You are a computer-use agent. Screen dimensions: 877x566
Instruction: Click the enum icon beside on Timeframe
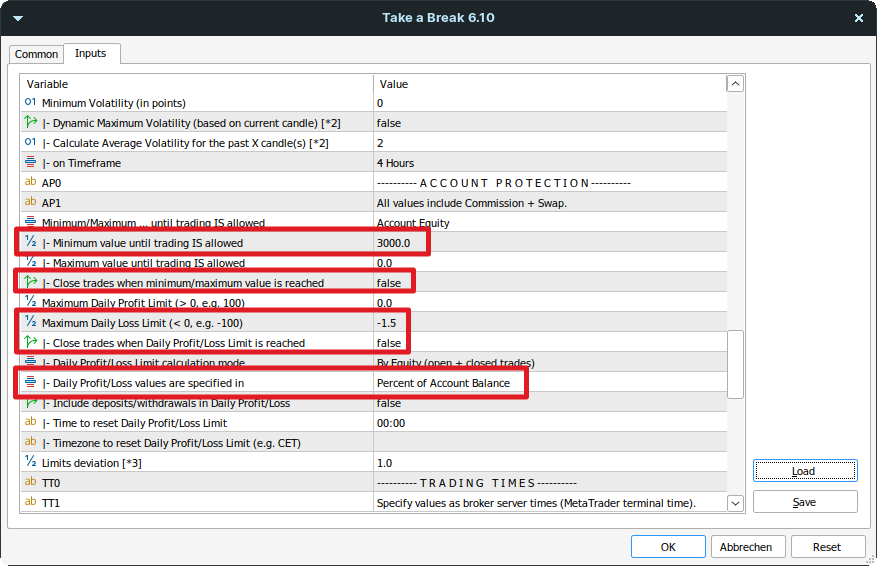point(30,163)
